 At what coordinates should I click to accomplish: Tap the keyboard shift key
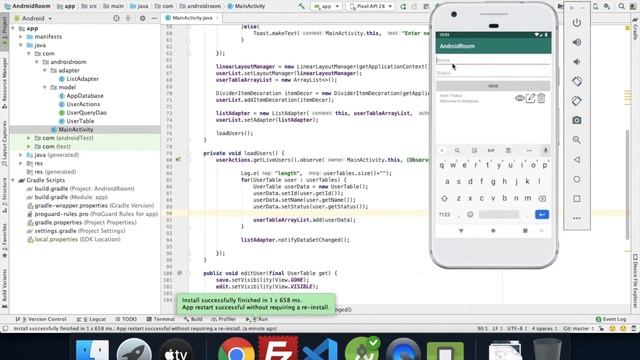(x=444, y=198)
